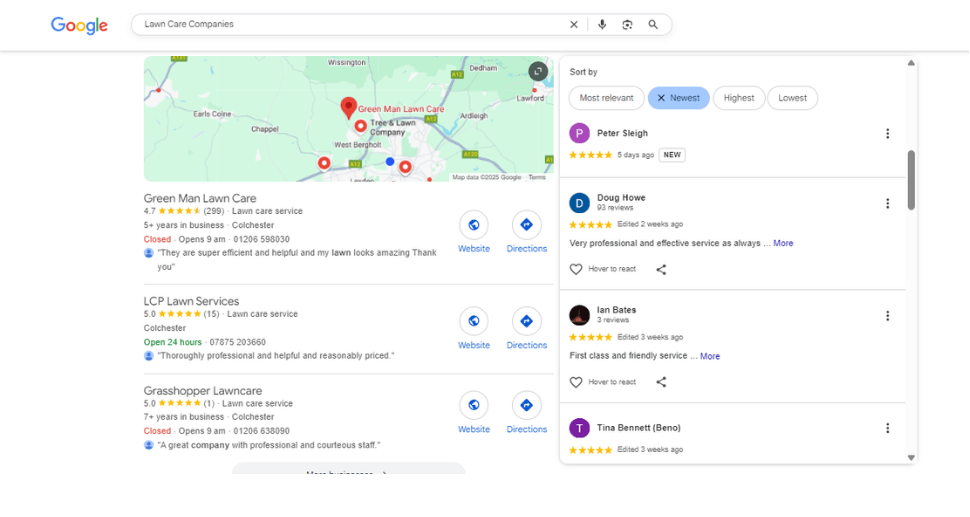This screenshot has height=517, width=970.
Task: Click the Tree & Lawn Company map pin
Action: [360, 126]
